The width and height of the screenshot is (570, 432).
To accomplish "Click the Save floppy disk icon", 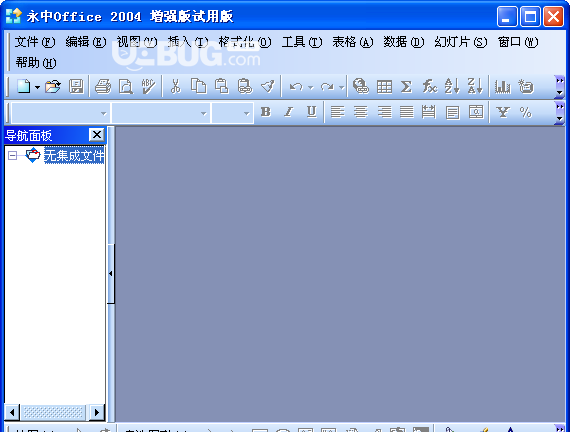I will click(x=76, y=87).
